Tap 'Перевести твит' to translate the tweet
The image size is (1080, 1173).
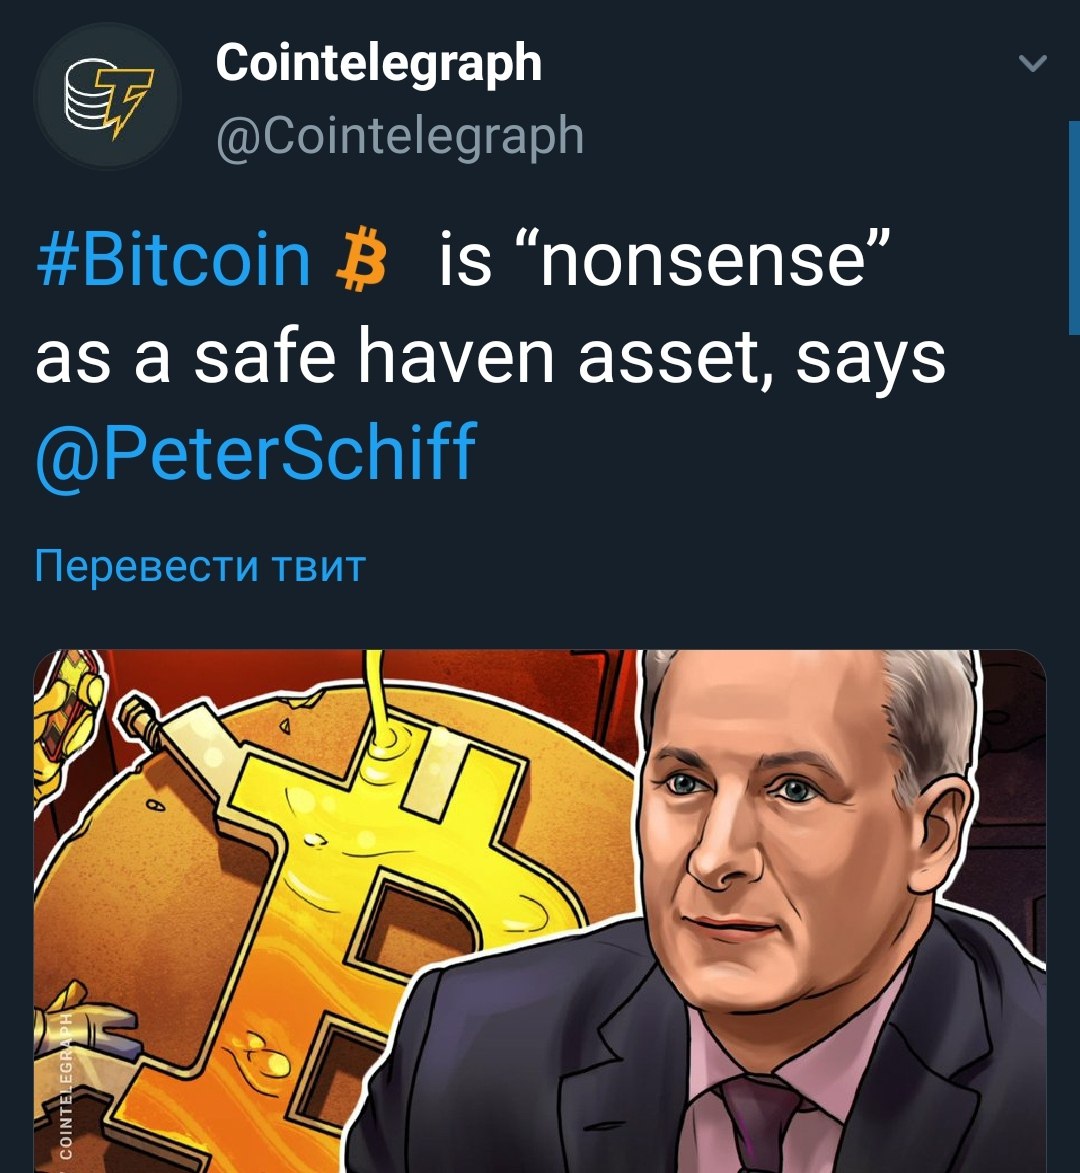point(200,566)
